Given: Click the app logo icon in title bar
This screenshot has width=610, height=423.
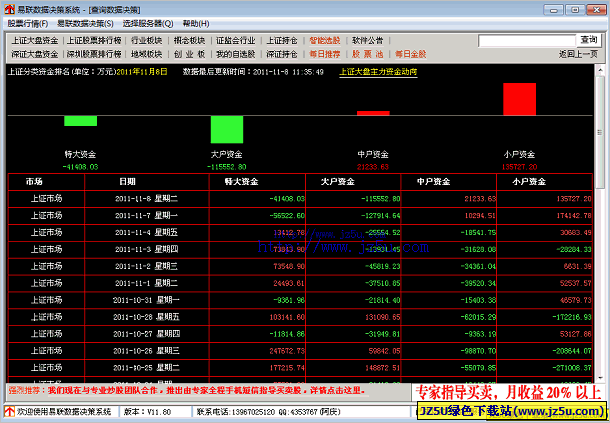Looking at the screenshot, I should point(9,9).
